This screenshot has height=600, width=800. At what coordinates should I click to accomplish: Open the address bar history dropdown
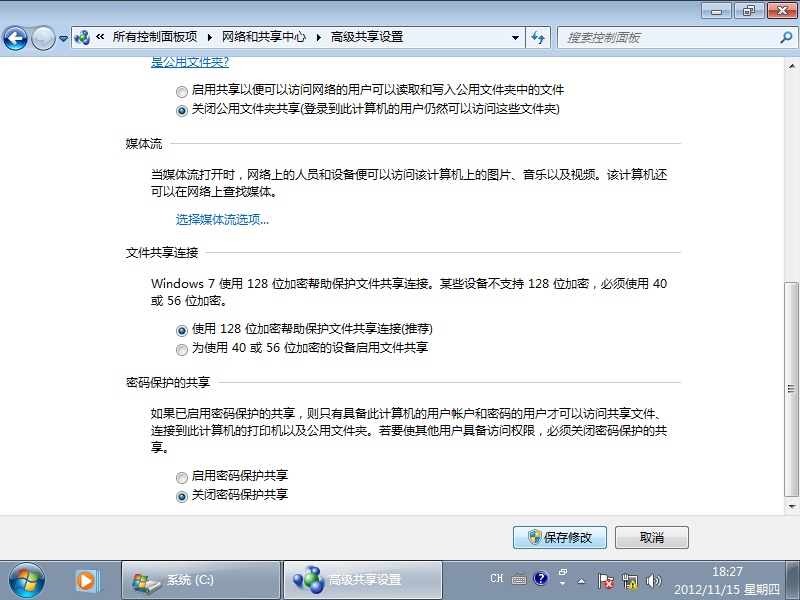pos(515,38)
